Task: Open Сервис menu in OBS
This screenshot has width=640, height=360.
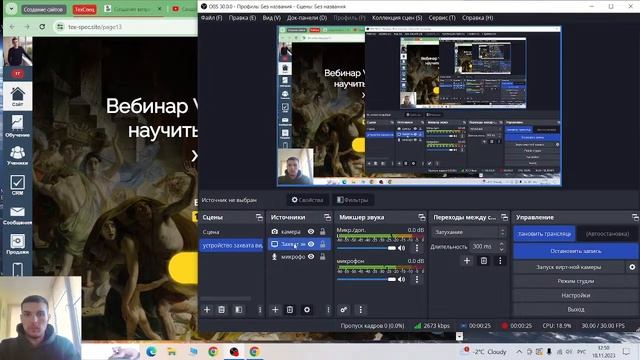Action: click(x=442, y=18)
